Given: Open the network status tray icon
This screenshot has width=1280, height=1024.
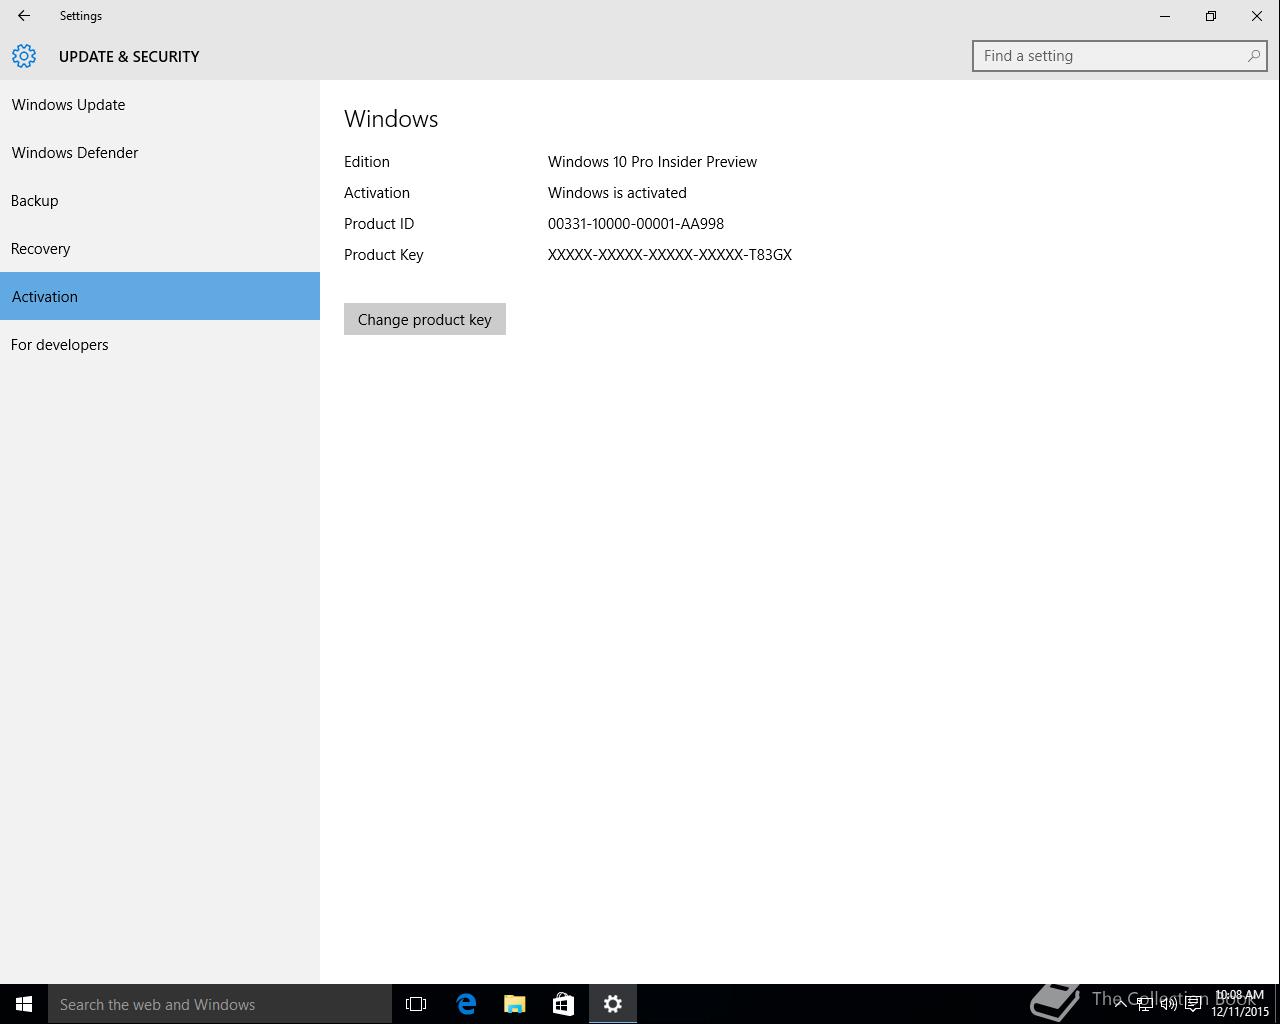Looking at the screenshot, I should (1144, 1004).
